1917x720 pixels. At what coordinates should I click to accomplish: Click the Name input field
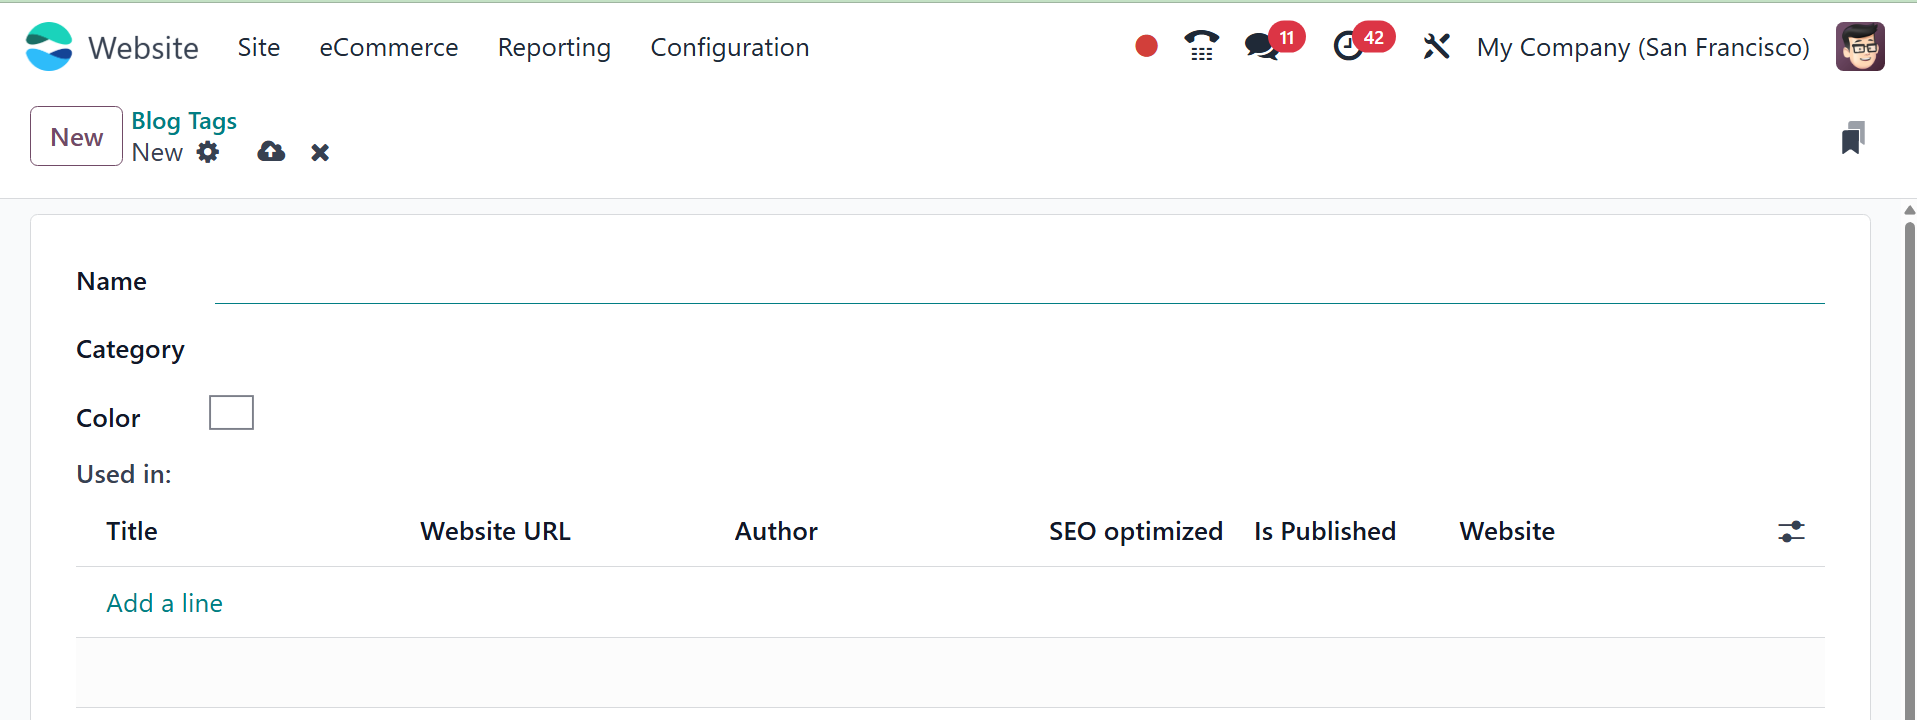point(1018,283)
